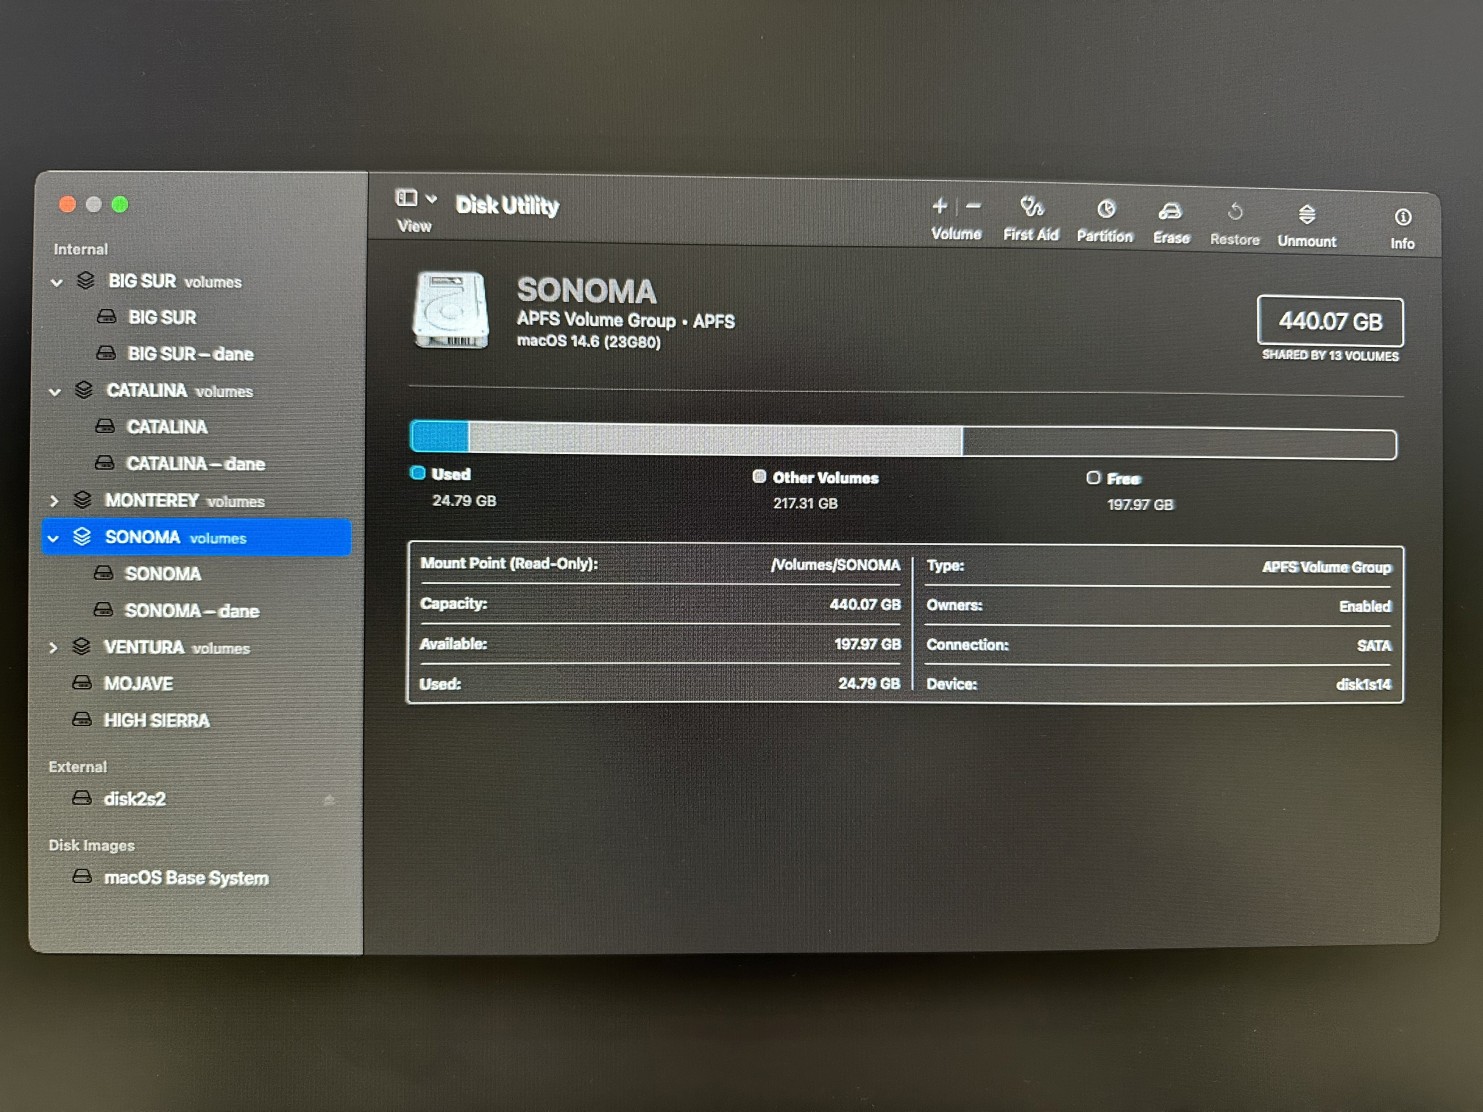Click the SATA connection value
This screenshot has width=1483, height=1112.
tap(1374, 646)
